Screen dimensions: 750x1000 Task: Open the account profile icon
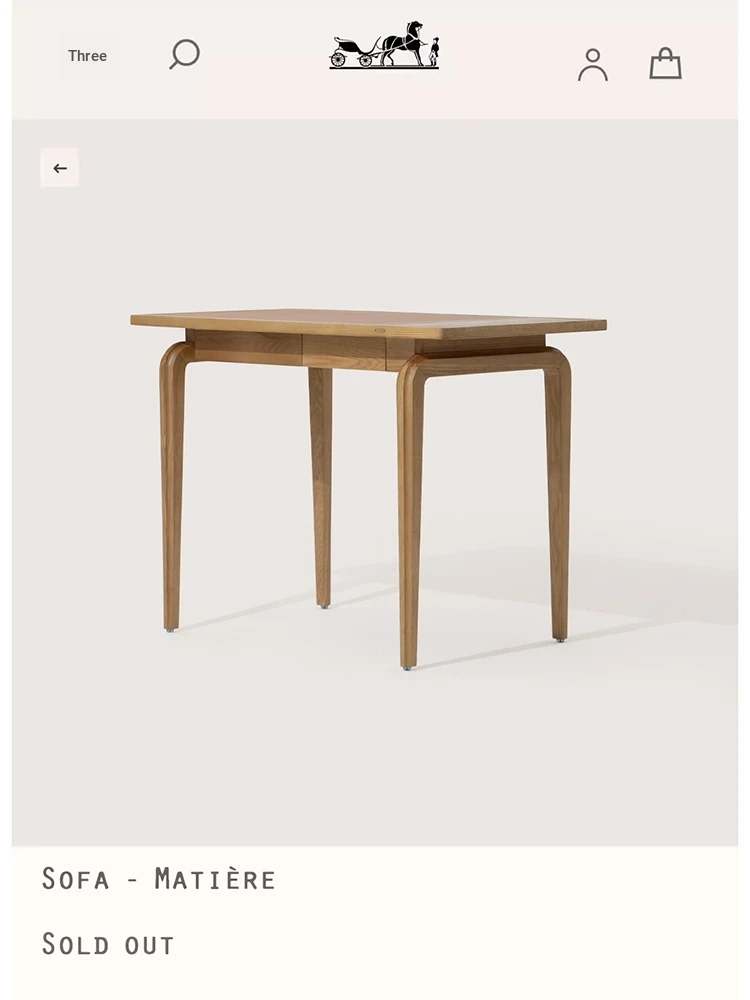[592, 64]
